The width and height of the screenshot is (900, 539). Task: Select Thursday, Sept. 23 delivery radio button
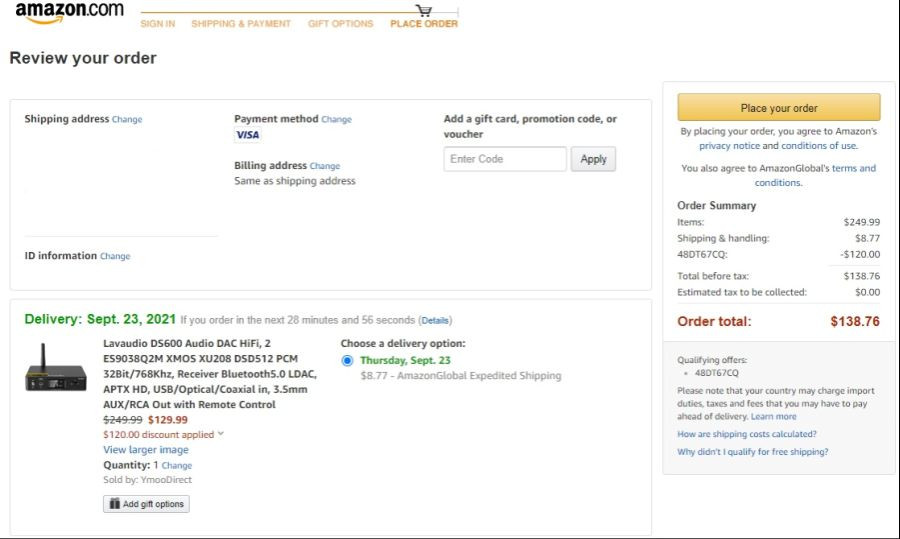click(x=347, y=360)
